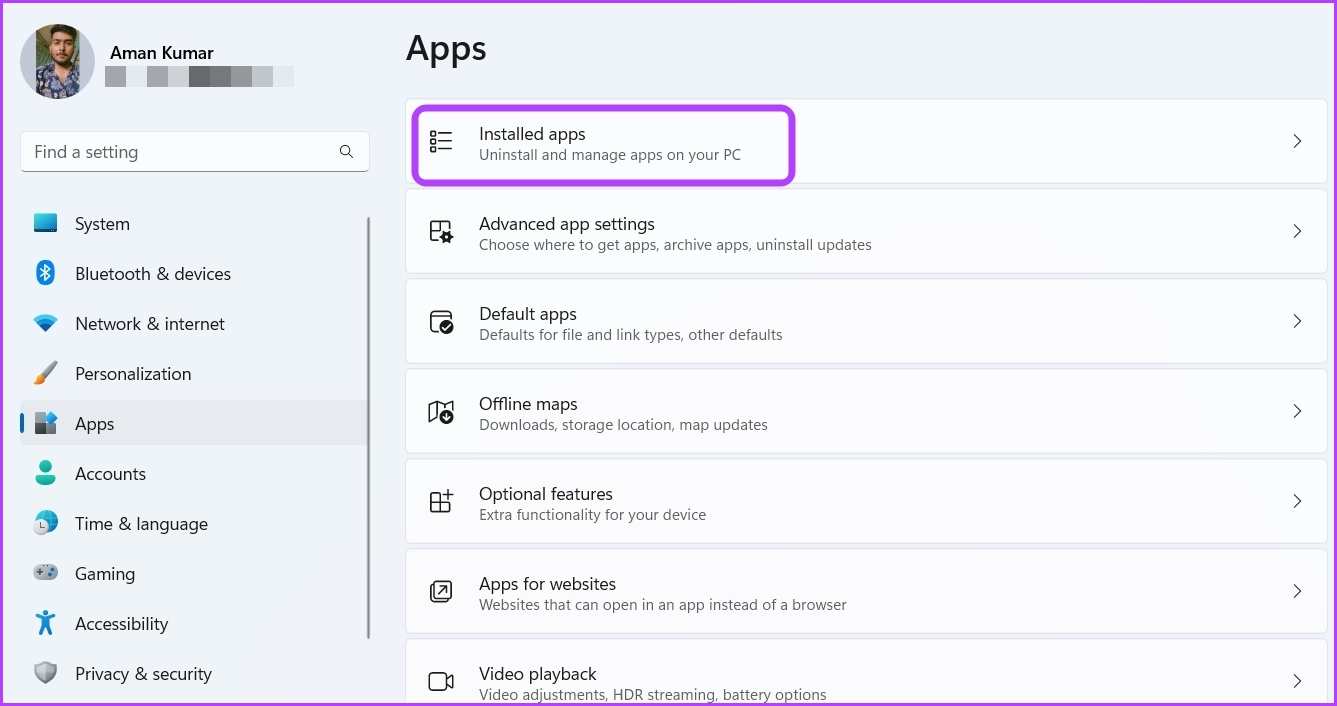Click the Find a setting search box

pyautogui.click(x=180, y=152)
